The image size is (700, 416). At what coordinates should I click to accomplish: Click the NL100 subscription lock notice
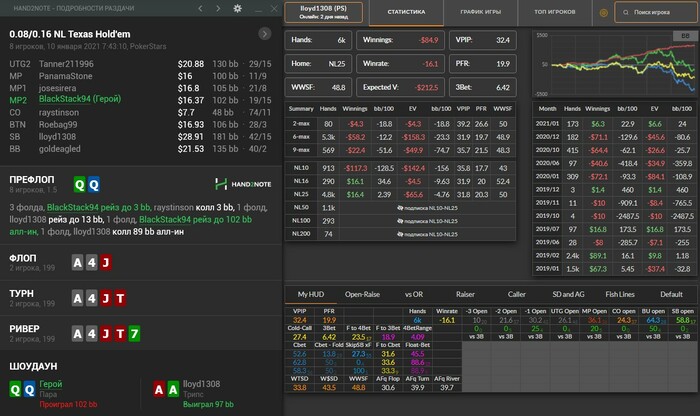click(427, 221)
